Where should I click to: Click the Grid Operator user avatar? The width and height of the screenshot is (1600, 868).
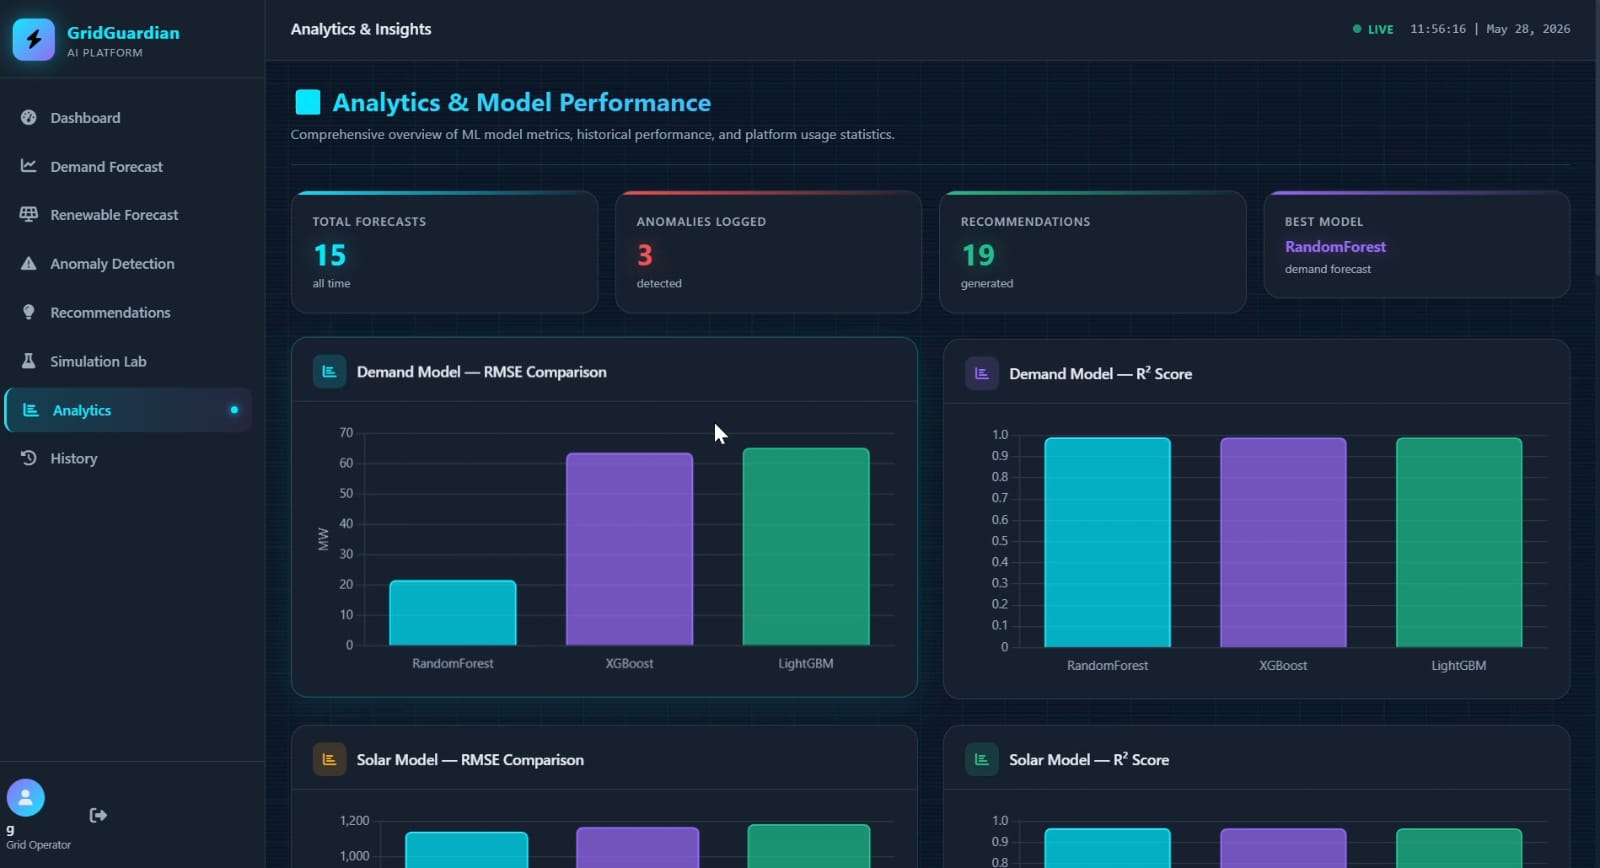(26, 798)
